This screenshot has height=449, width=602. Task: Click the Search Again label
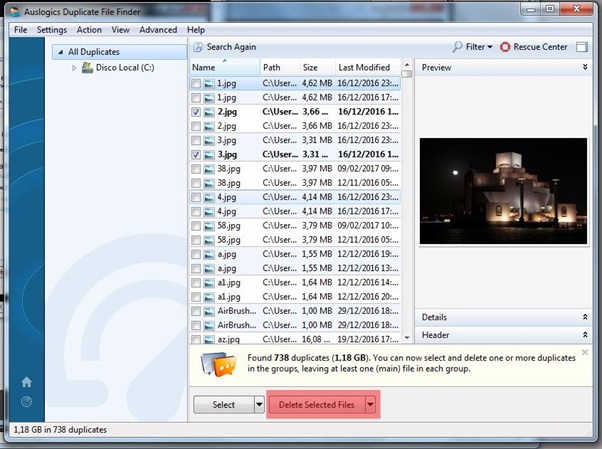[x=232, y=47]
